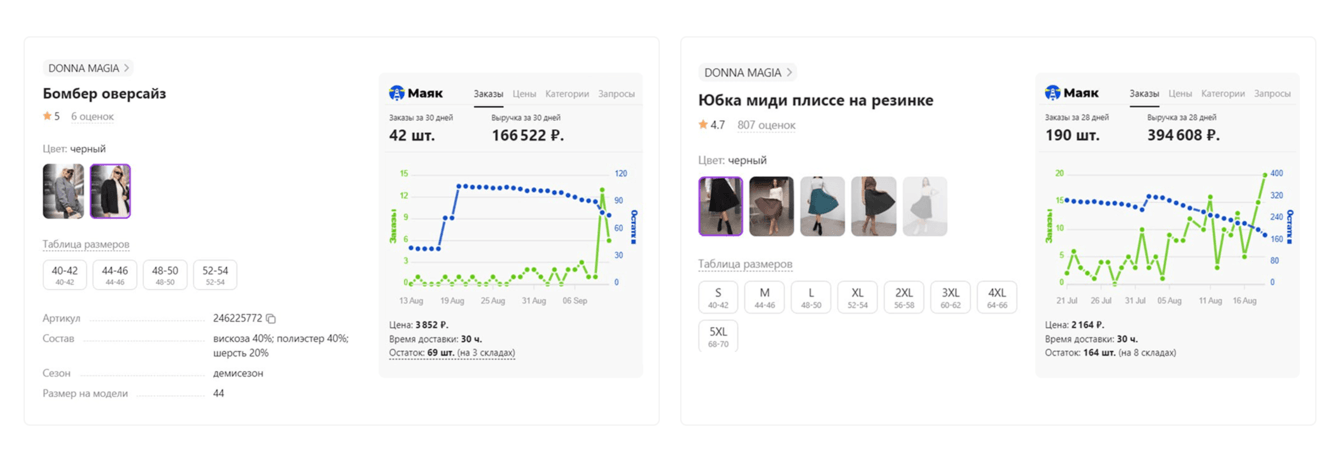Switch to the Цены tab in the bomber's widget

(524, 94)
